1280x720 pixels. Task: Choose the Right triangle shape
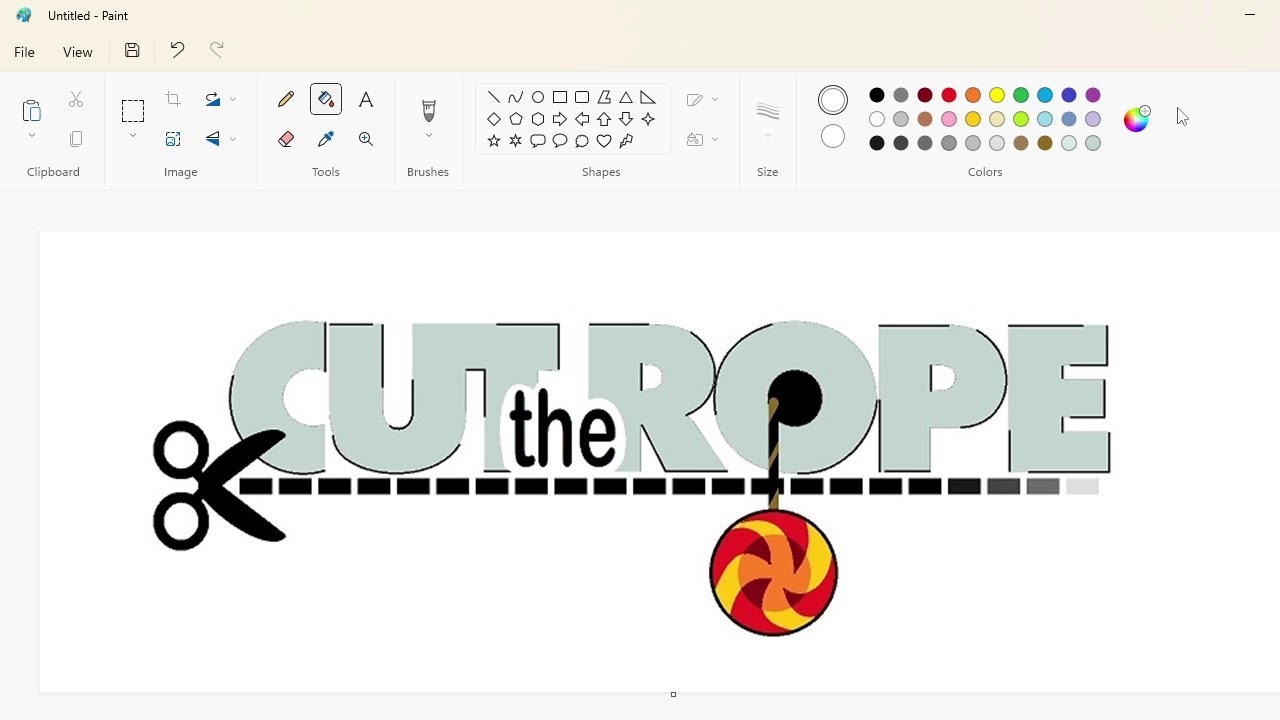(x=648, y=97)
